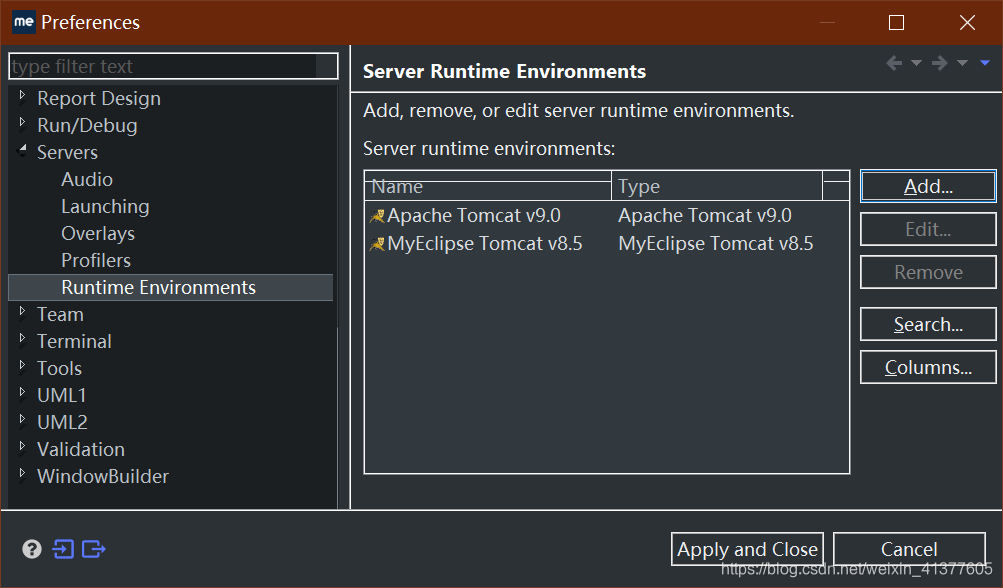Click the MyEclipse logo in the title bar

pyautogui.click(x=22, y=21)
